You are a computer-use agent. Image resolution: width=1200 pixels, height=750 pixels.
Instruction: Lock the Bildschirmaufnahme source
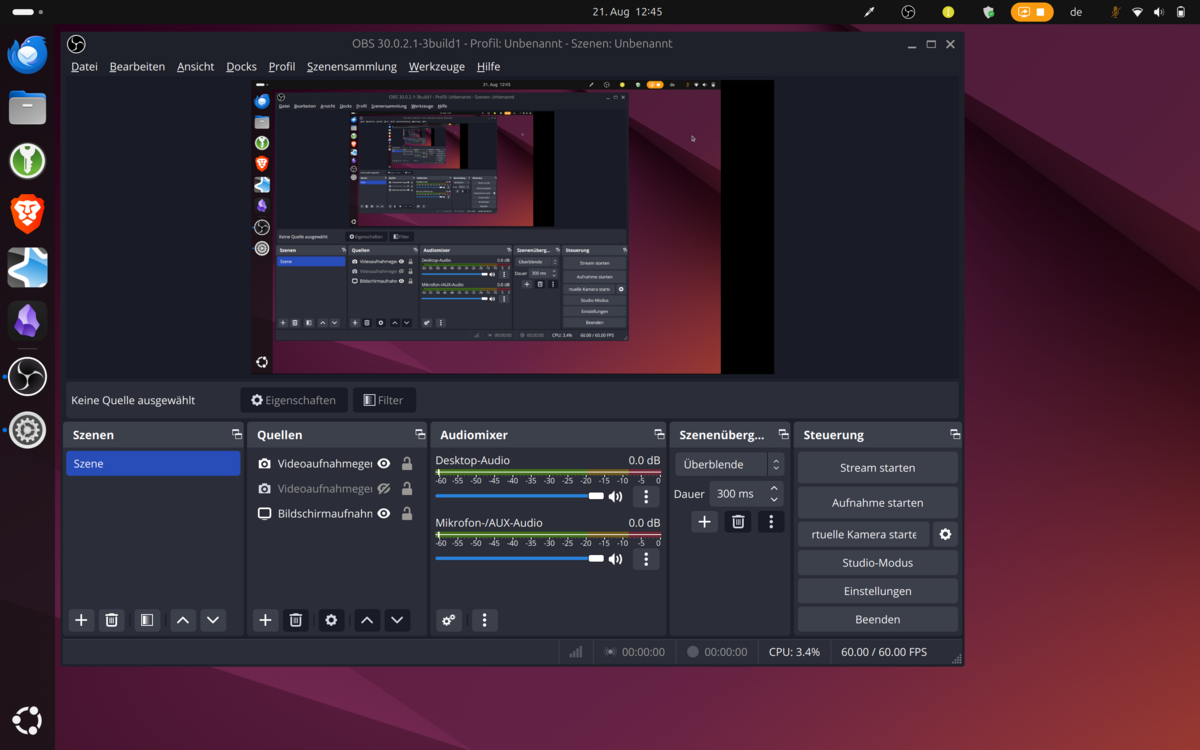pos(407,514)
